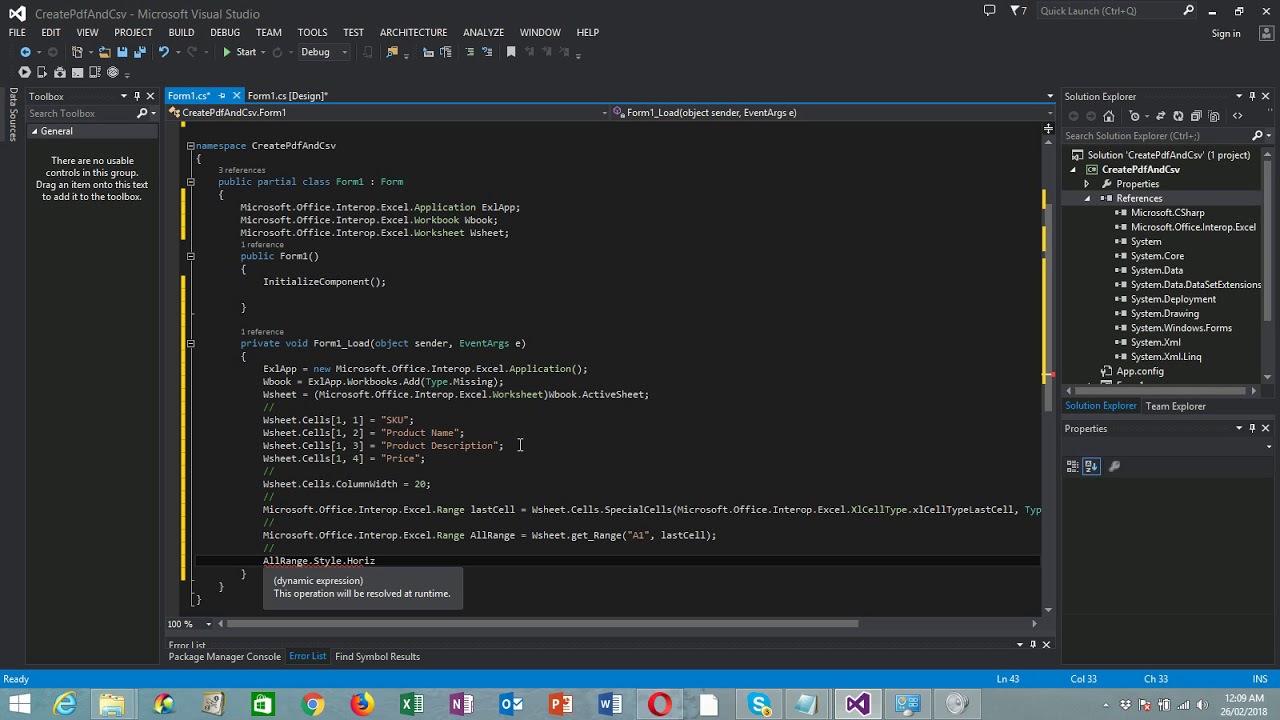Open the Debug configuration dropdown

tap(323, 52)
